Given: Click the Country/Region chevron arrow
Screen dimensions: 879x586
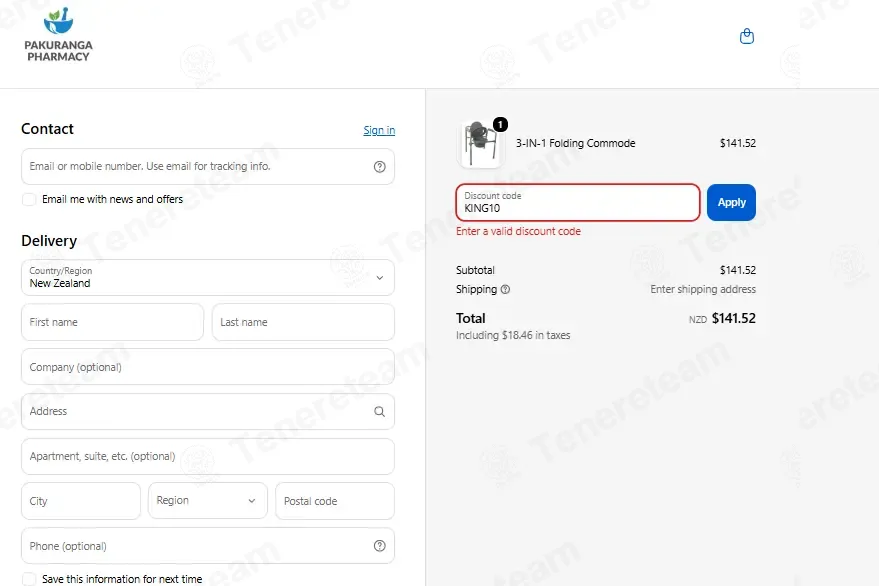Looking at the screenshot, I should coord(380,278).
